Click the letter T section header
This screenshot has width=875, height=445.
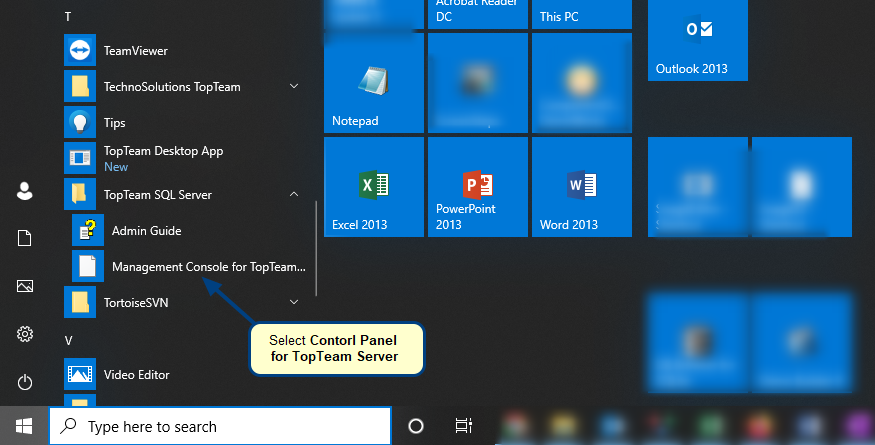[x=68, y=17]
